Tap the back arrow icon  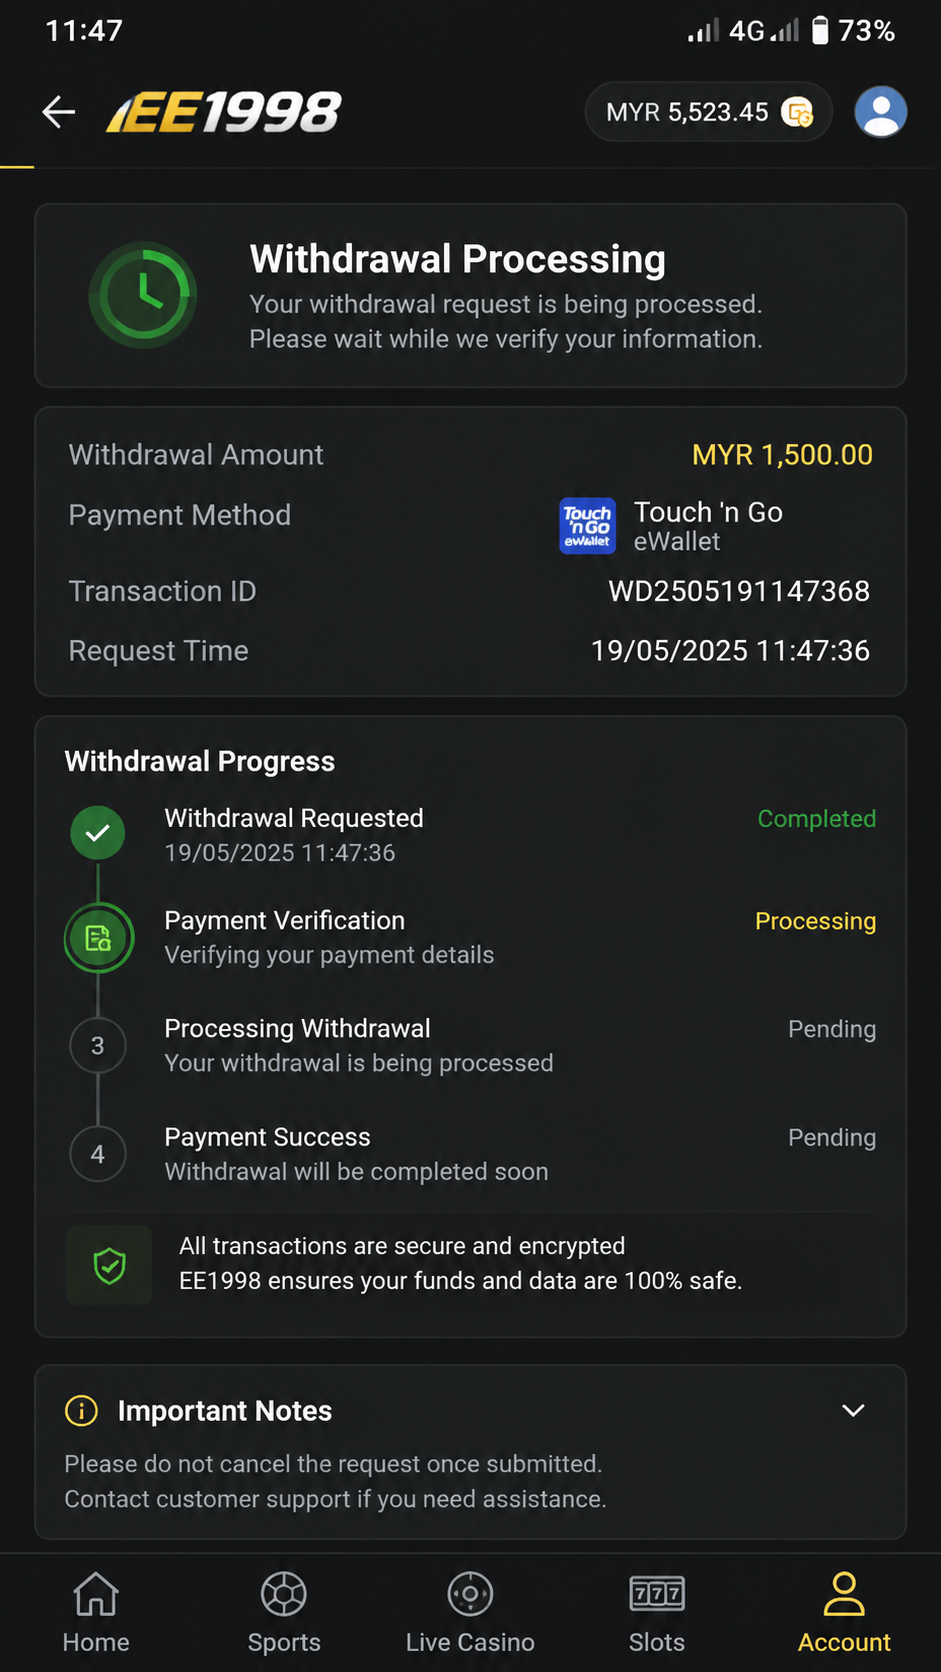coord(59,112)
